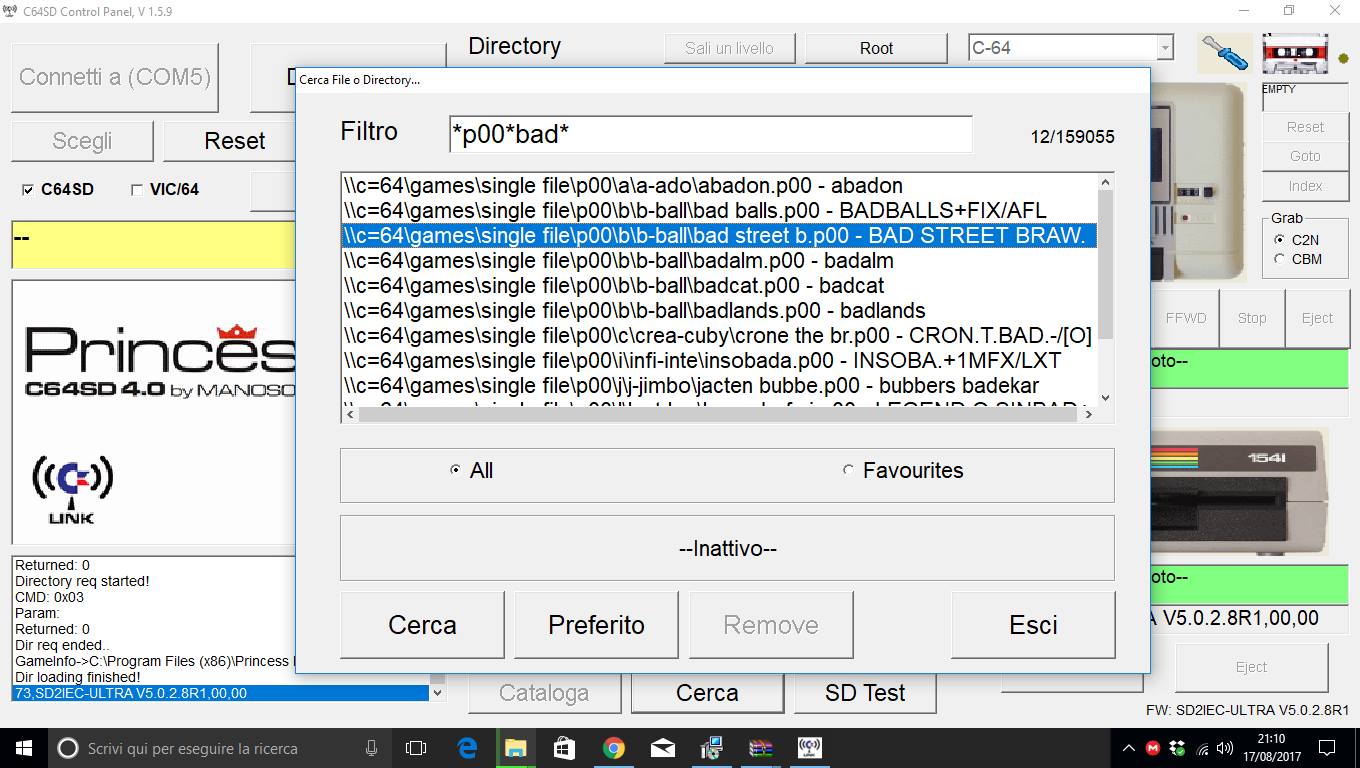The width and height of the screenshot is (1360, 768).
Task: Open the C-64 dropdown list
Action: tap(1164, 48)
